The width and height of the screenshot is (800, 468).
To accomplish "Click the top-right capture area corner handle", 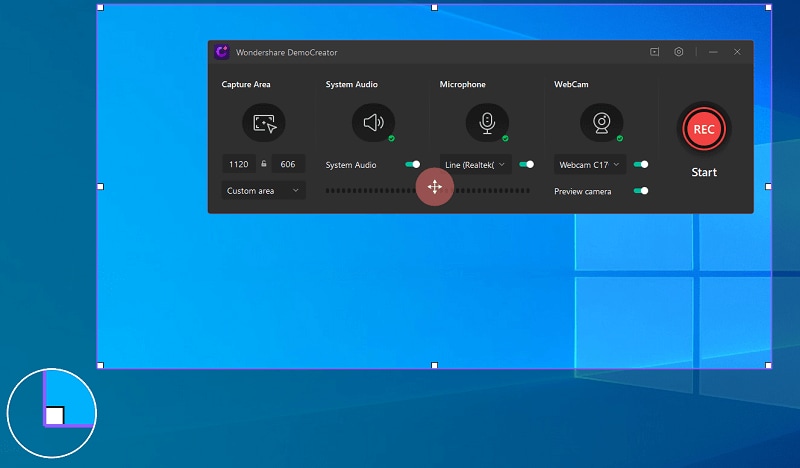I will [768, 8].
